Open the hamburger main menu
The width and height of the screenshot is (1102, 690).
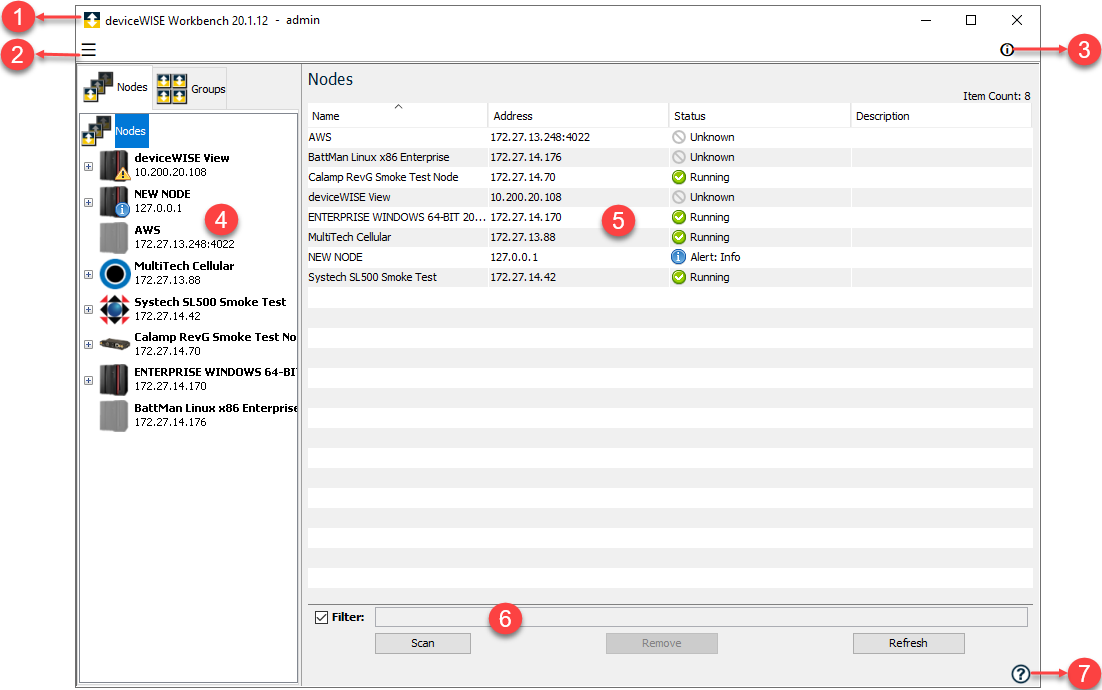point(89,50)
